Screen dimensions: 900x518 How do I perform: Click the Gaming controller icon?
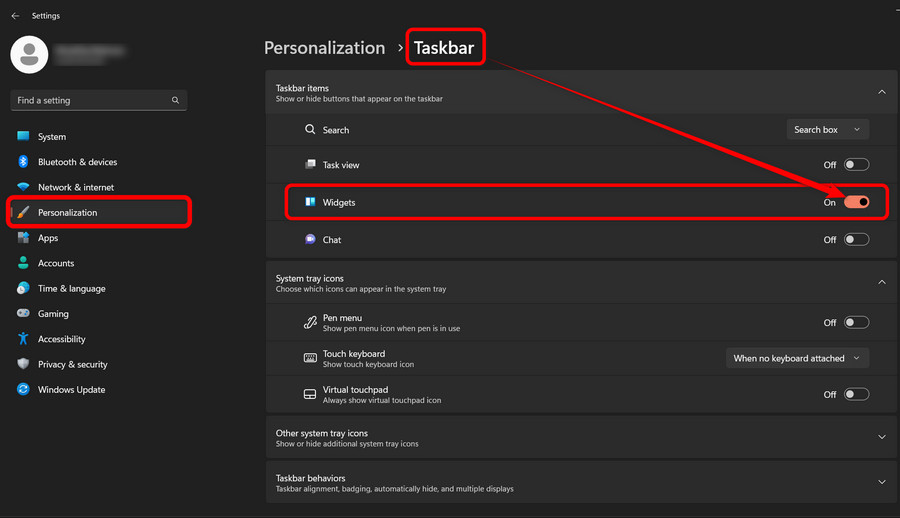pos(23,314)
